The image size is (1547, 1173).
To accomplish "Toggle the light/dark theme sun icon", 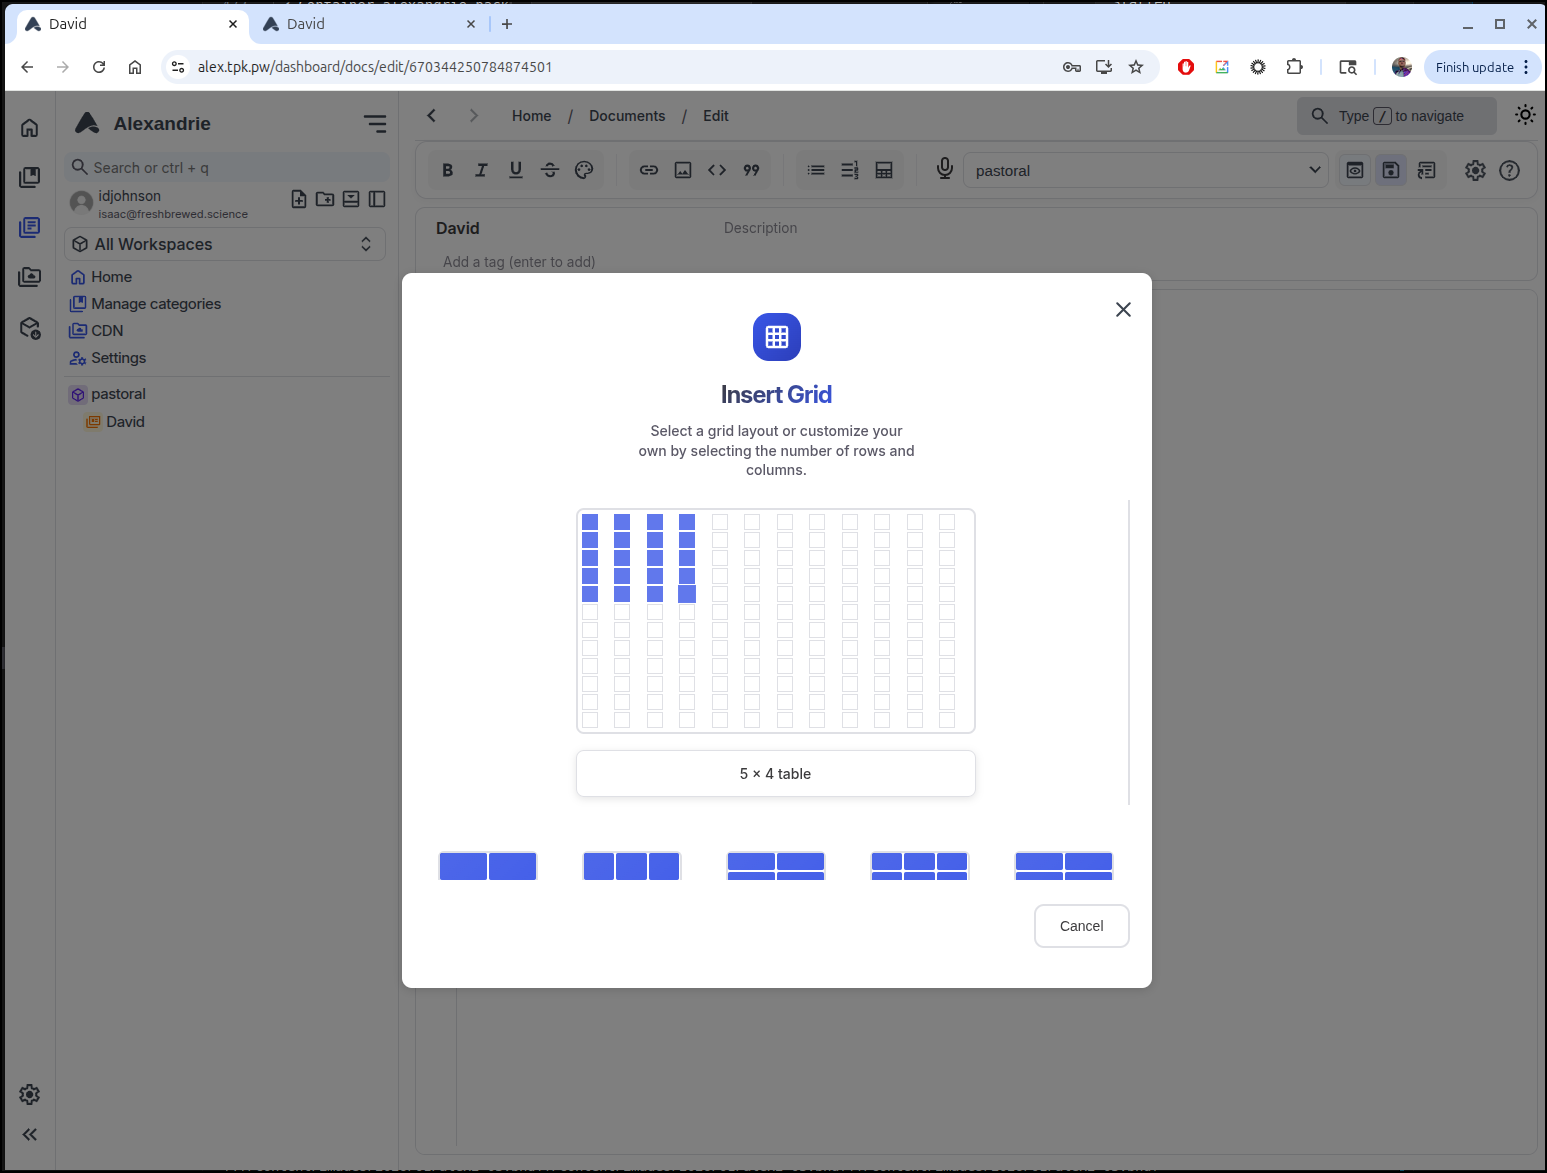I will pos(1524,115).
